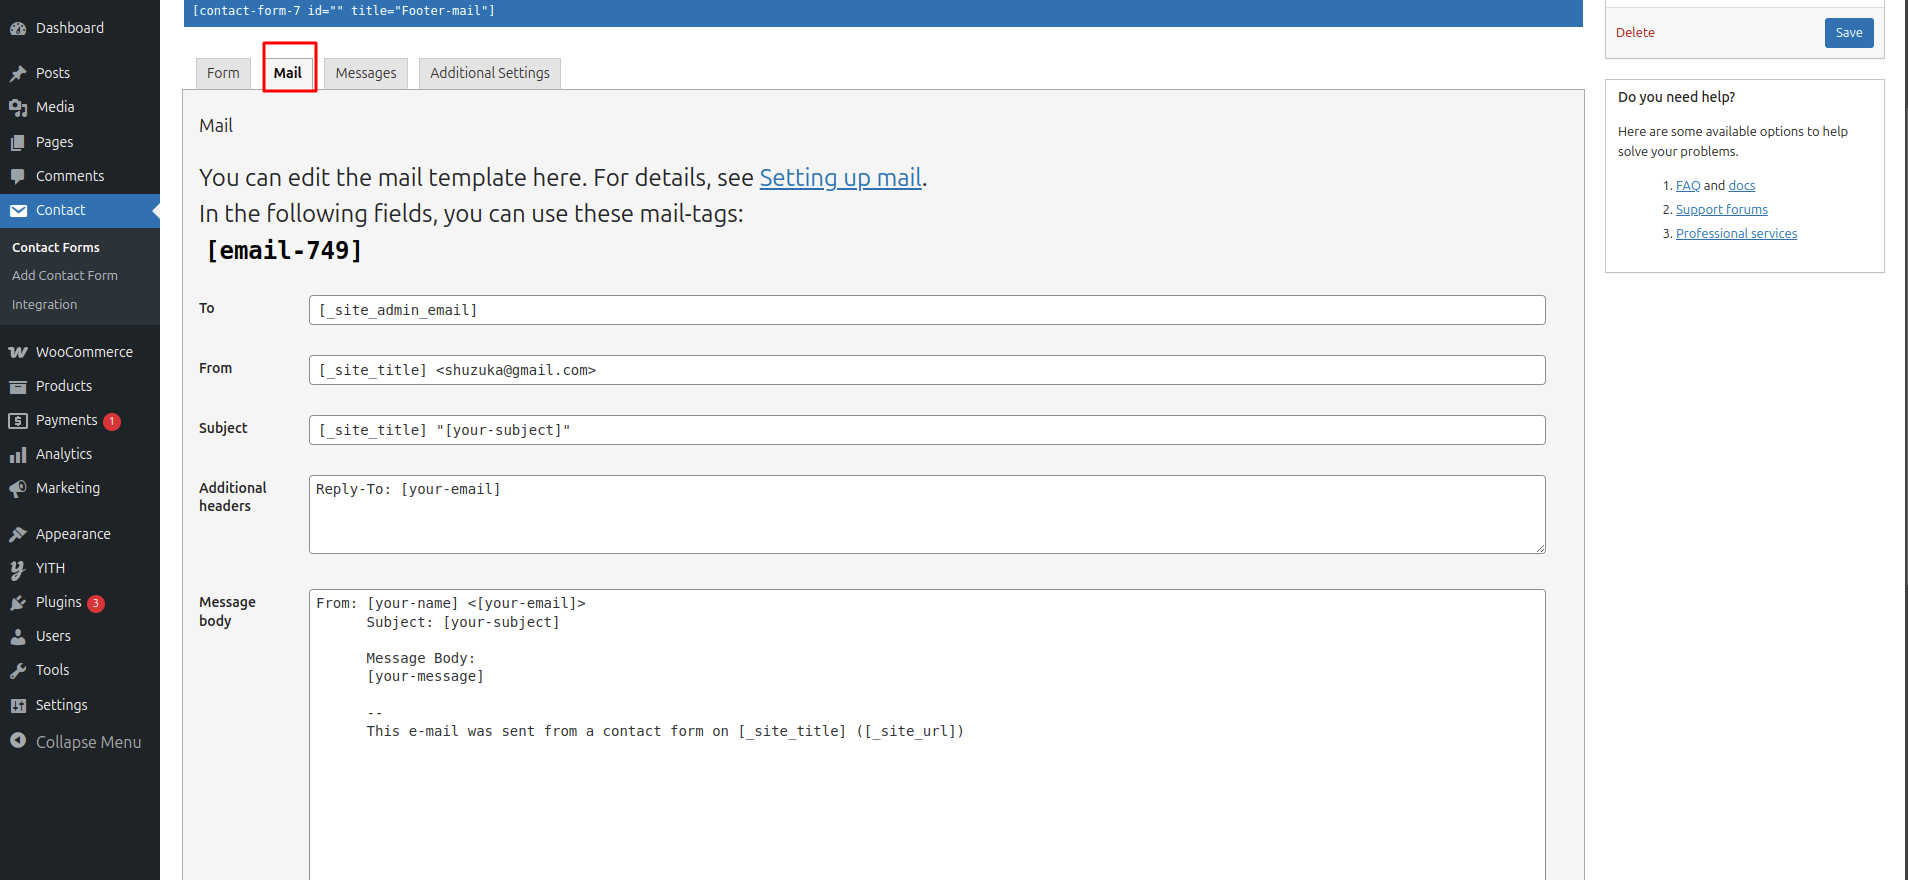Open the Professional services link
Screen dimensions: 1908x880
(1736, 234)
